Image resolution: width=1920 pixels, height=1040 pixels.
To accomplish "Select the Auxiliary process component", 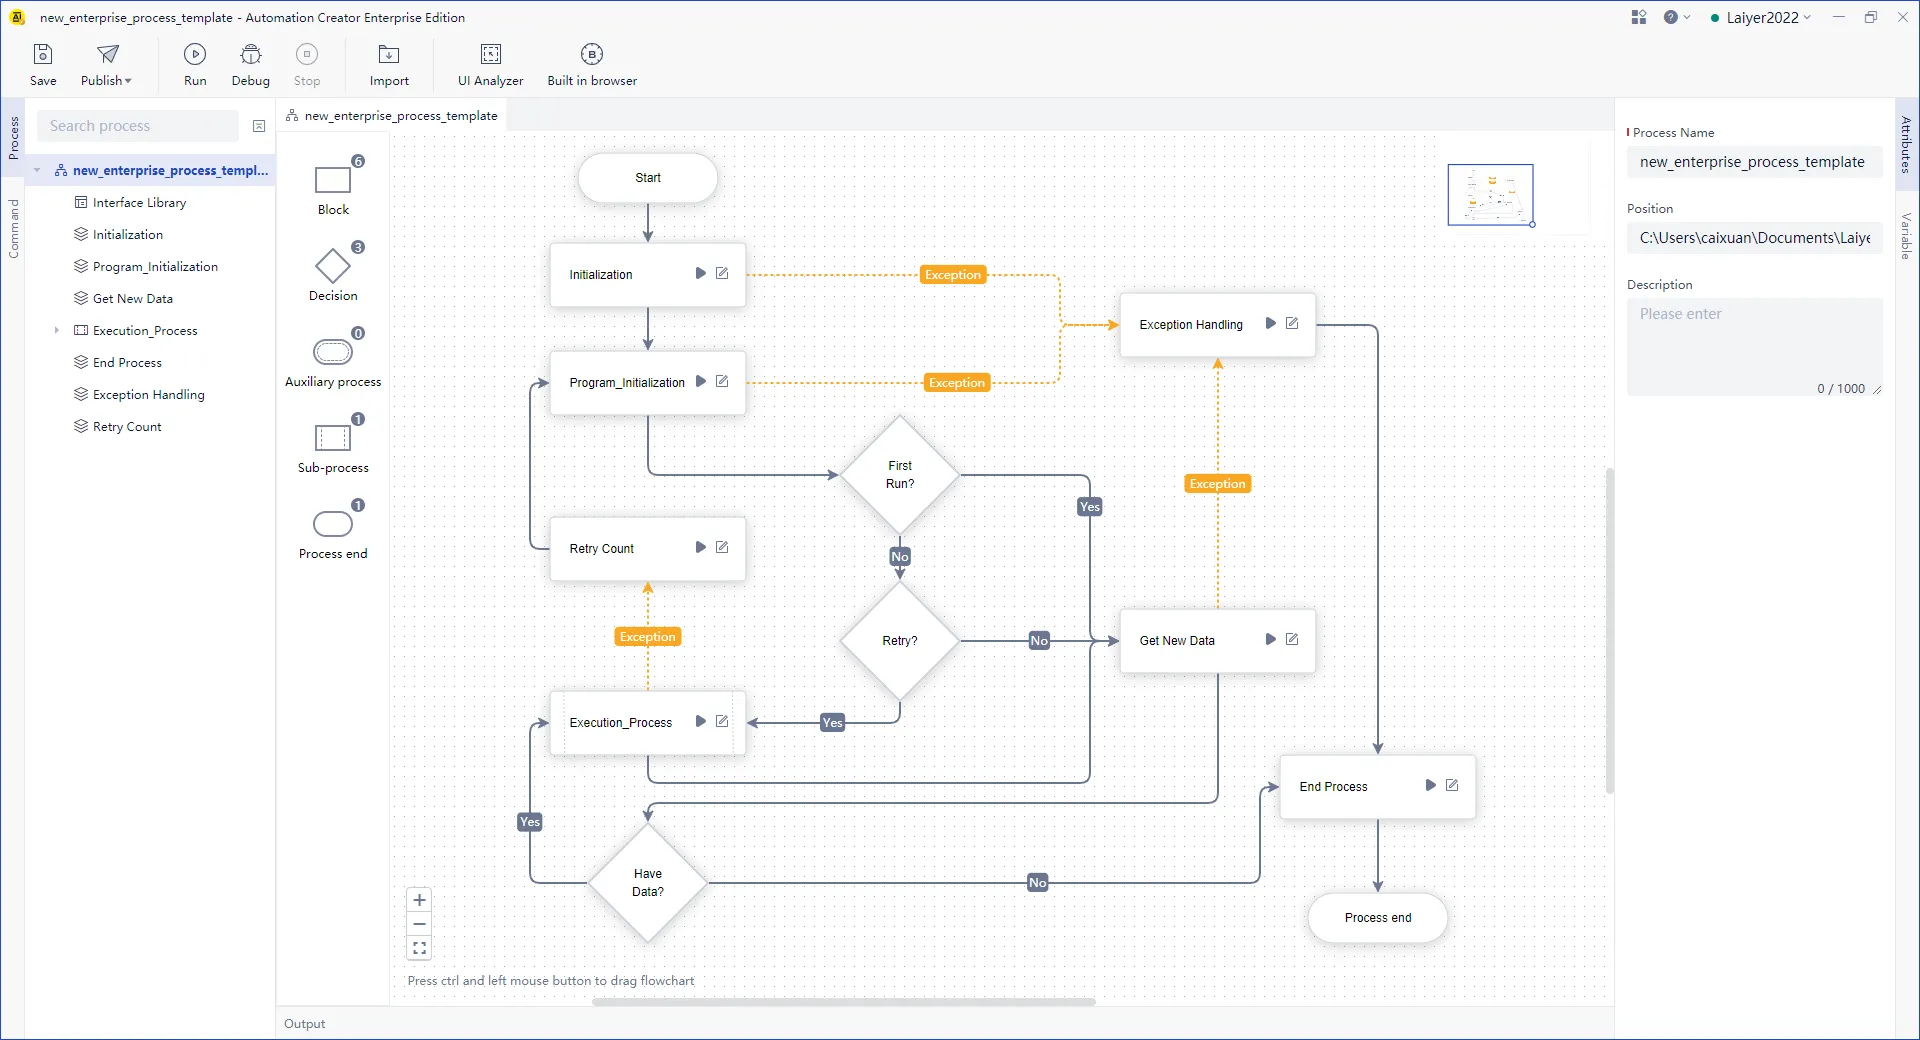I will point(333,359).
